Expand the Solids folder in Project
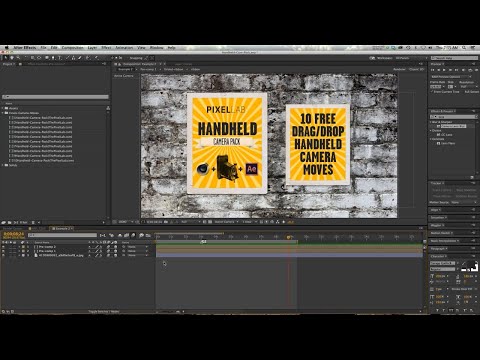 pos(3,165)
